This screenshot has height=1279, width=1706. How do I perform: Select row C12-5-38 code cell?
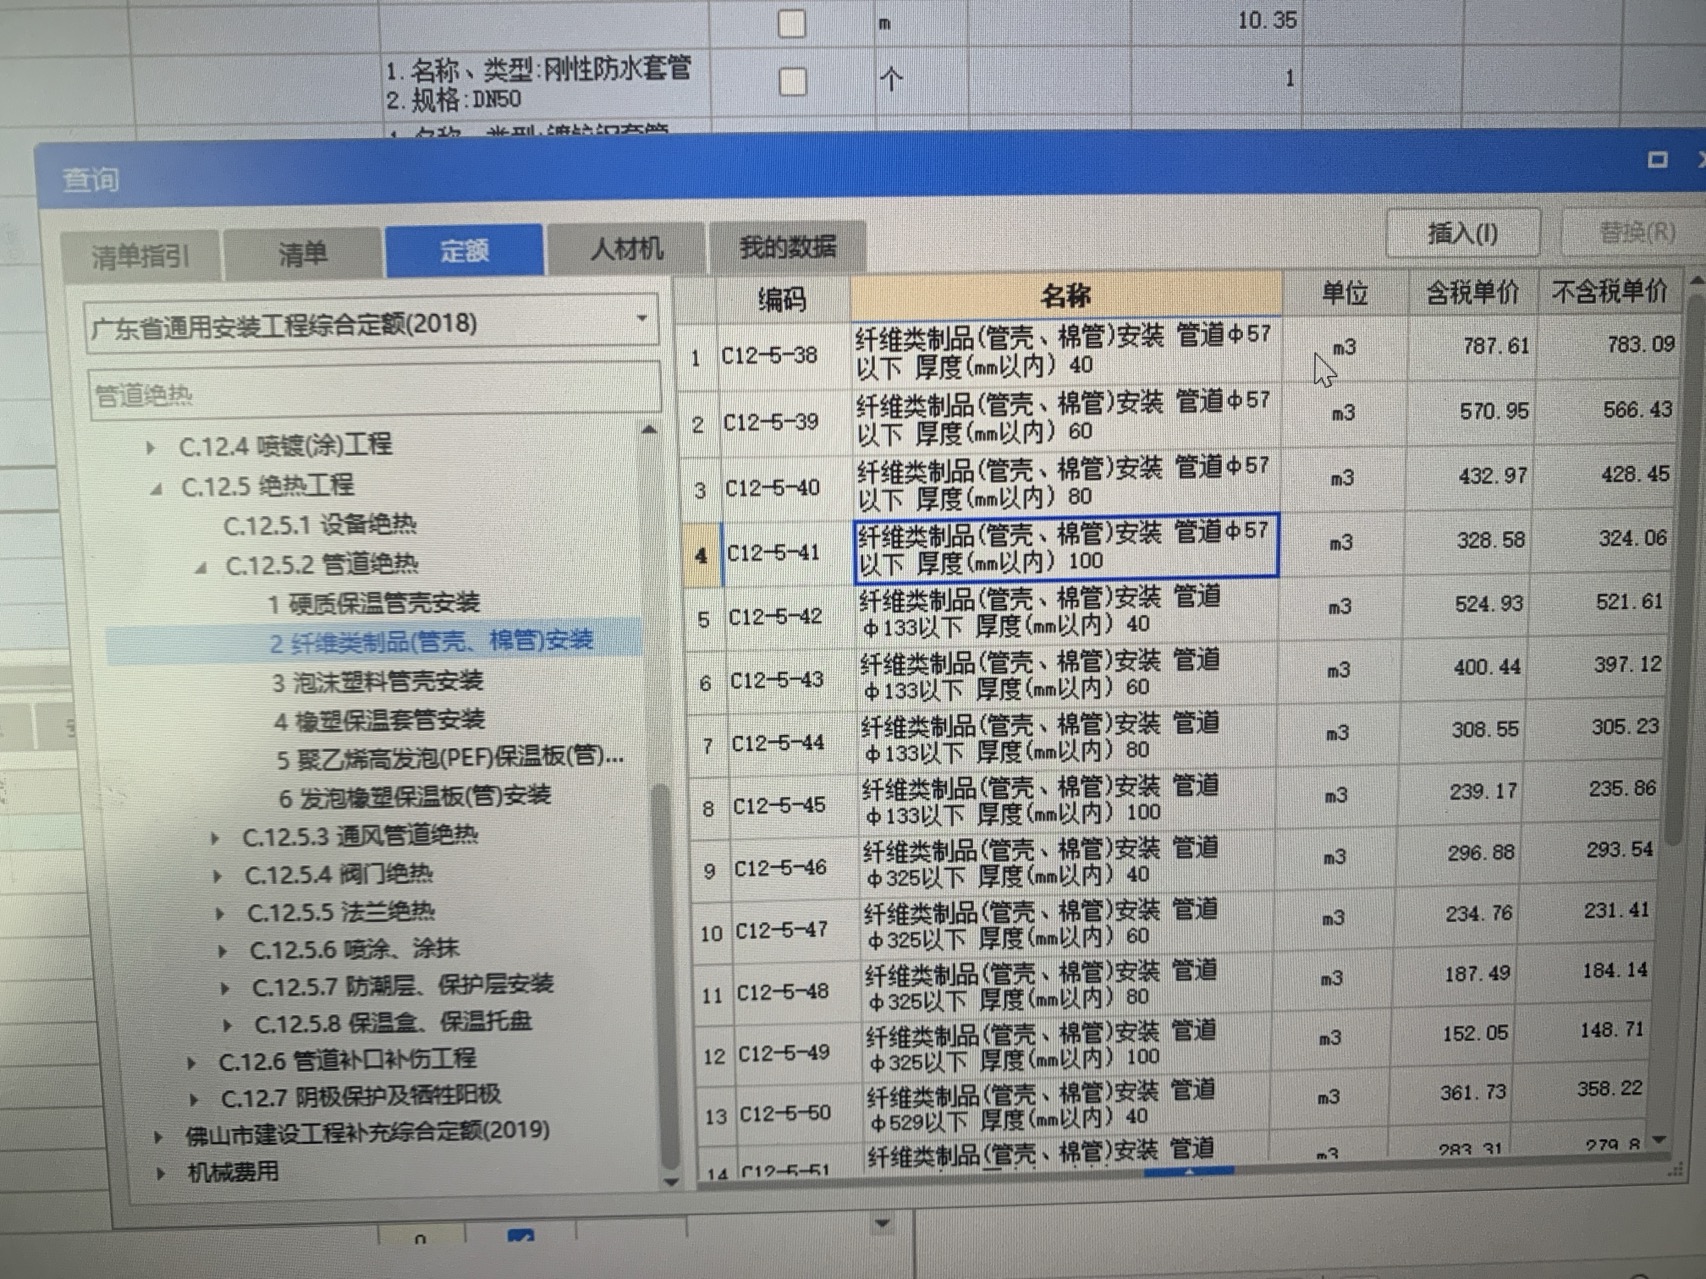782,355
